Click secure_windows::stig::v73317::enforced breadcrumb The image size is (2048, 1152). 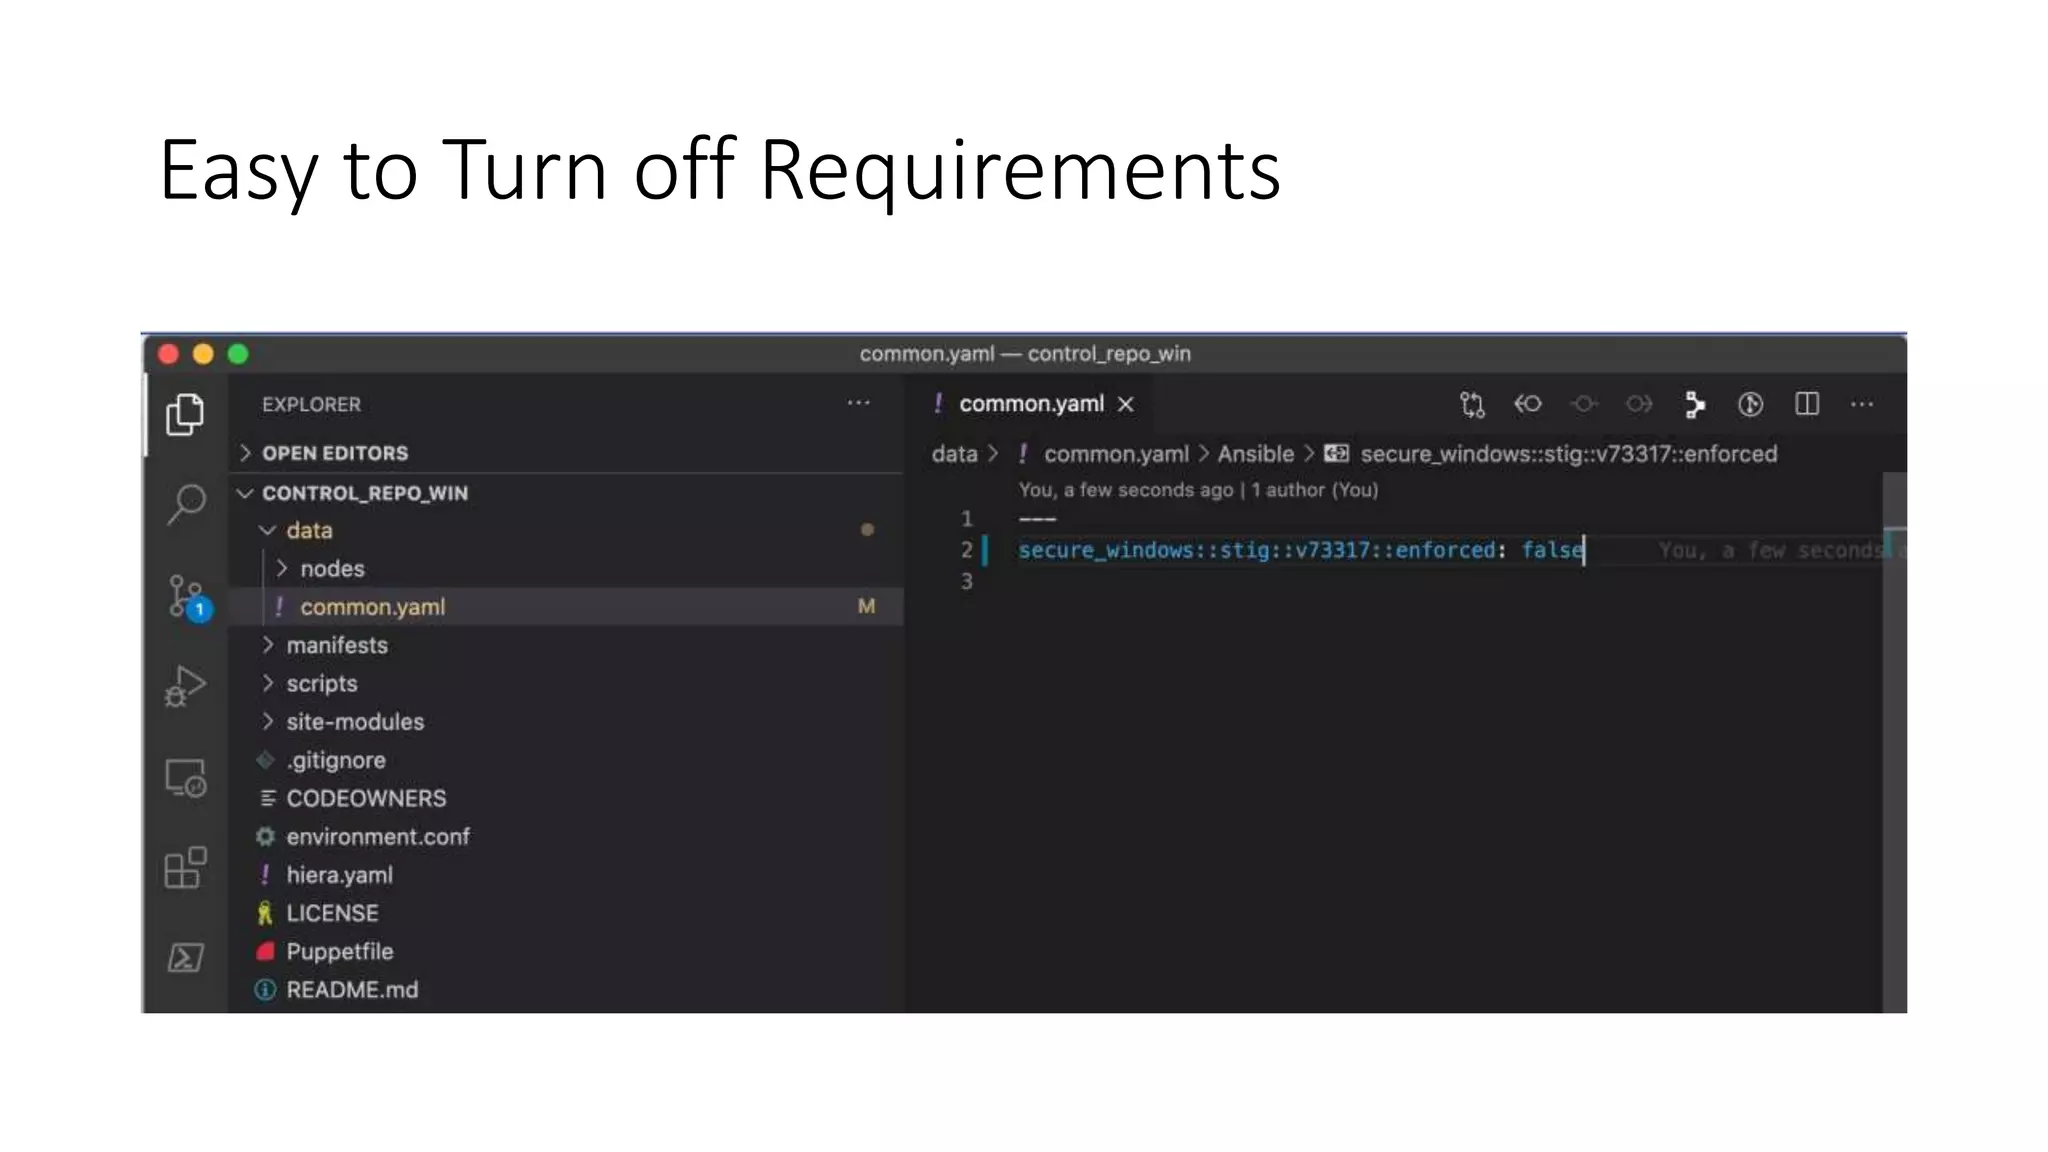point(1568,454)
